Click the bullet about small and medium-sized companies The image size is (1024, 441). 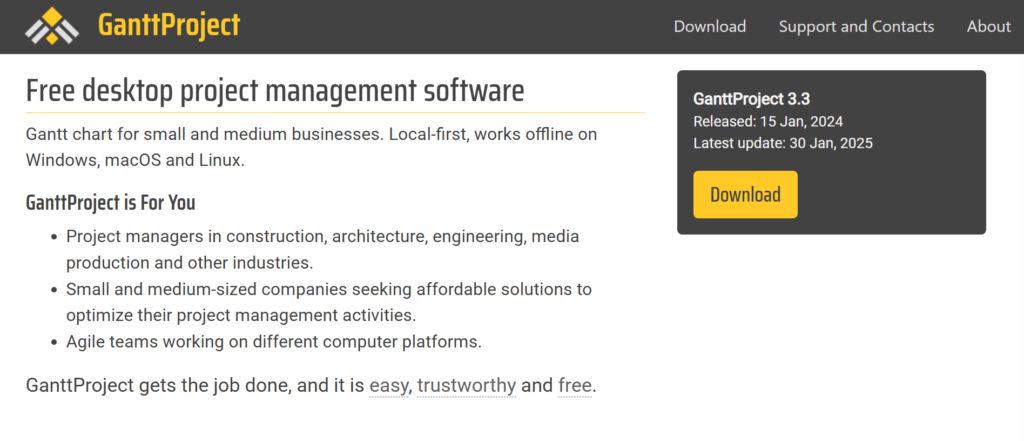coord(328,302)
